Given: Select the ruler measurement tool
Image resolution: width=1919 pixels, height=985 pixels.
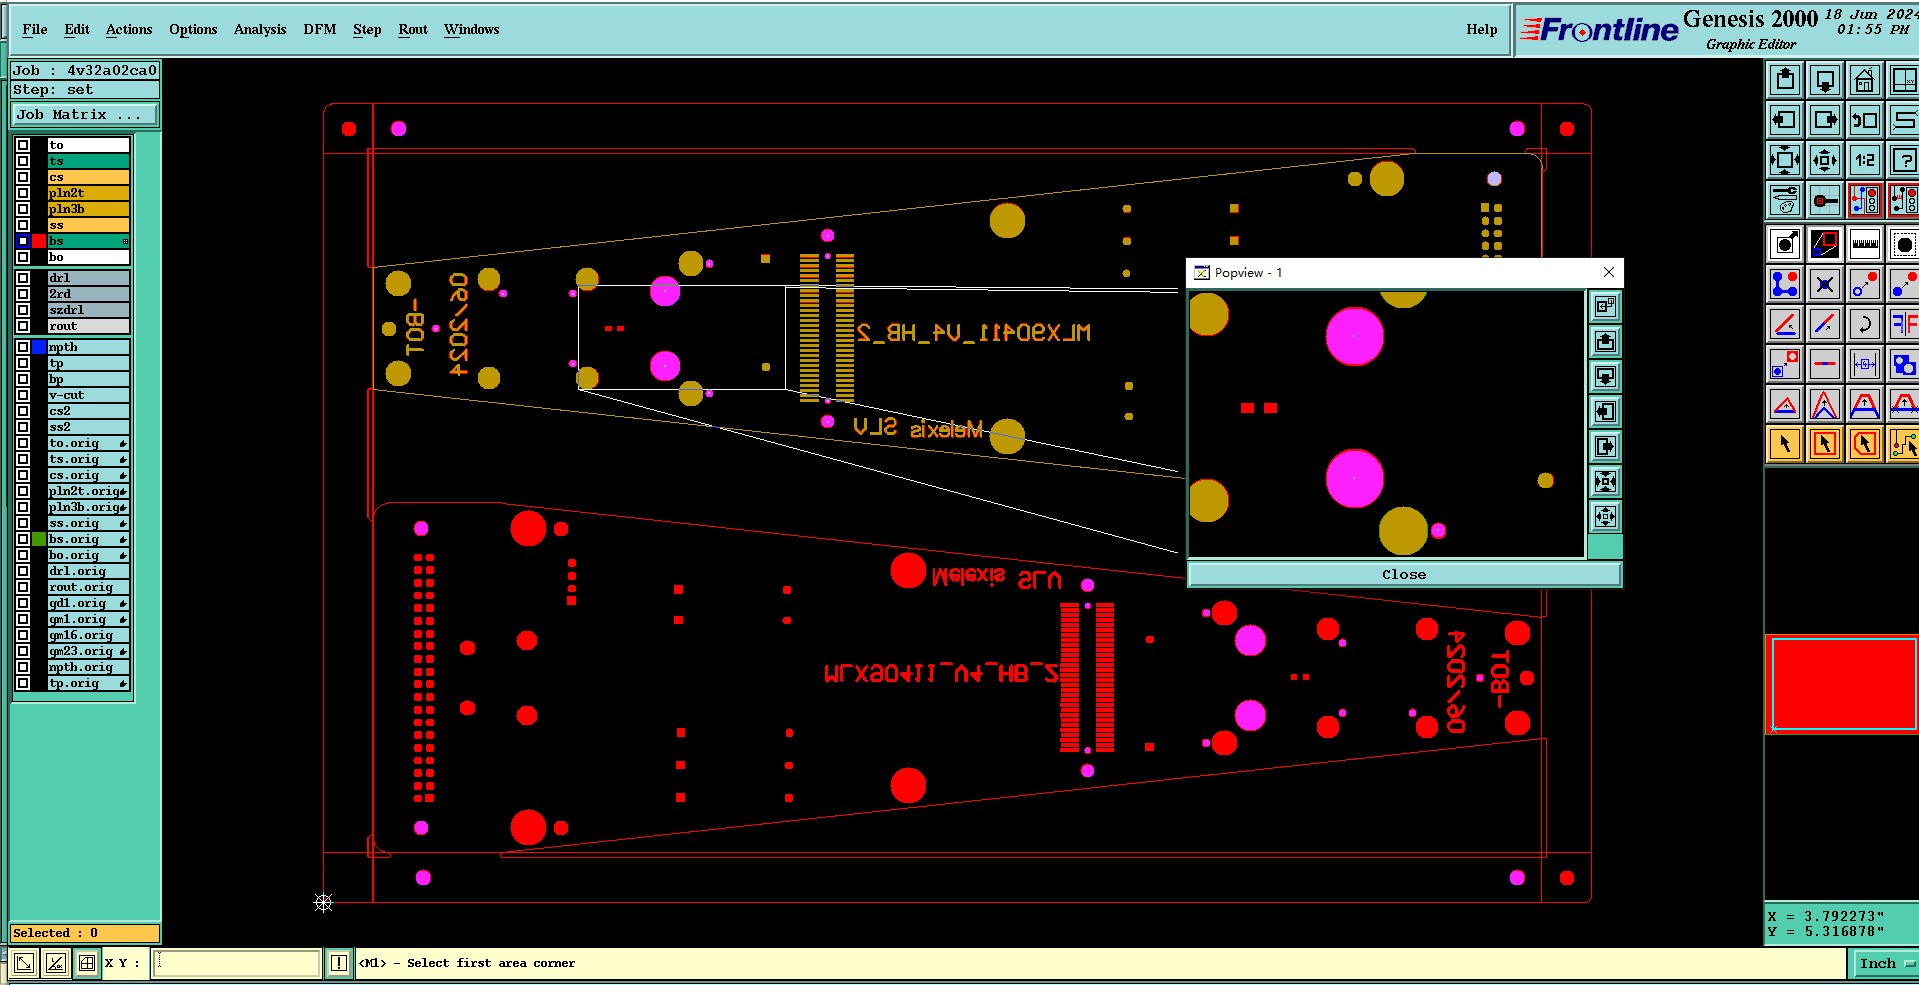Looking at the screenshot, I should coord(1864,244).
